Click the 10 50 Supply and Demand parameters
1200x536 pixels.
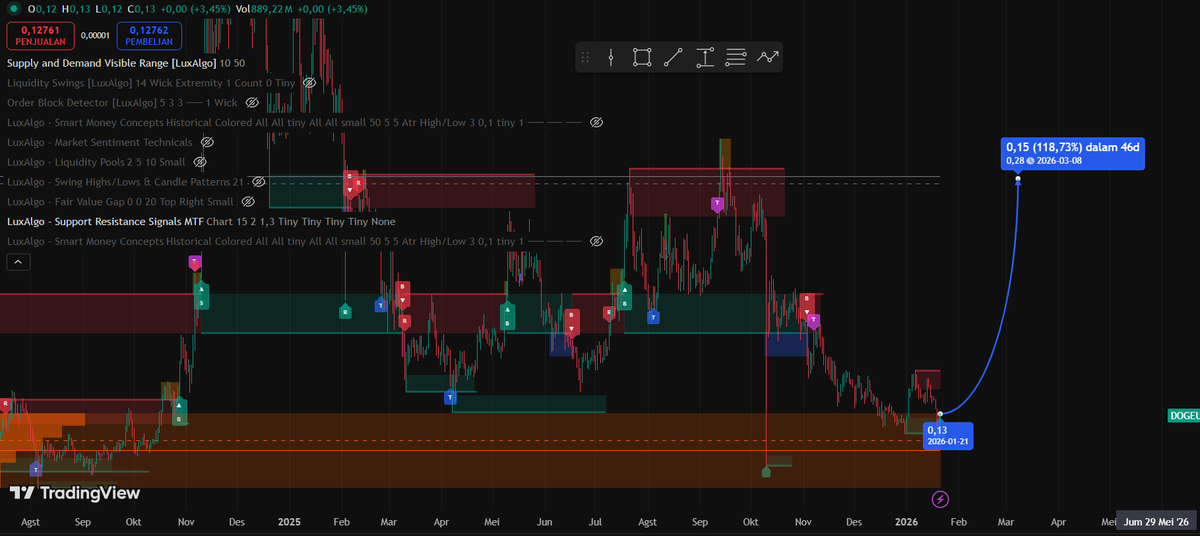coord(232,63)
